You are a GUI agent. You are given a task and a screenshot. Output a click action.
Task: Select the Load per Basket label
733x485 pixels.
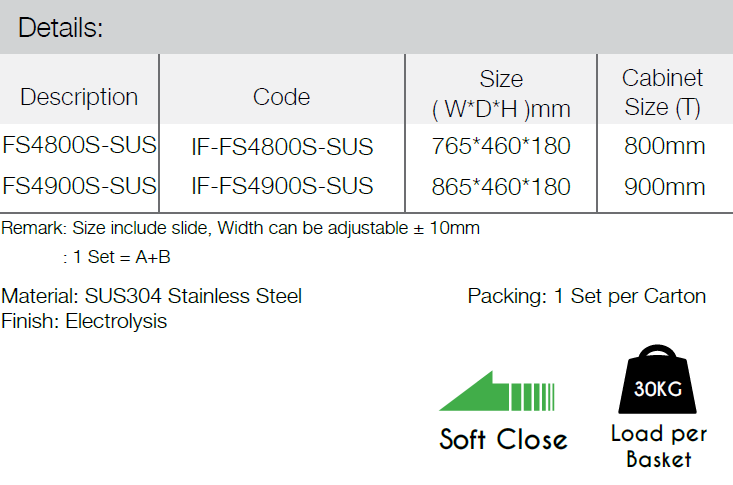pyautogui.click(x=659, y=446)
